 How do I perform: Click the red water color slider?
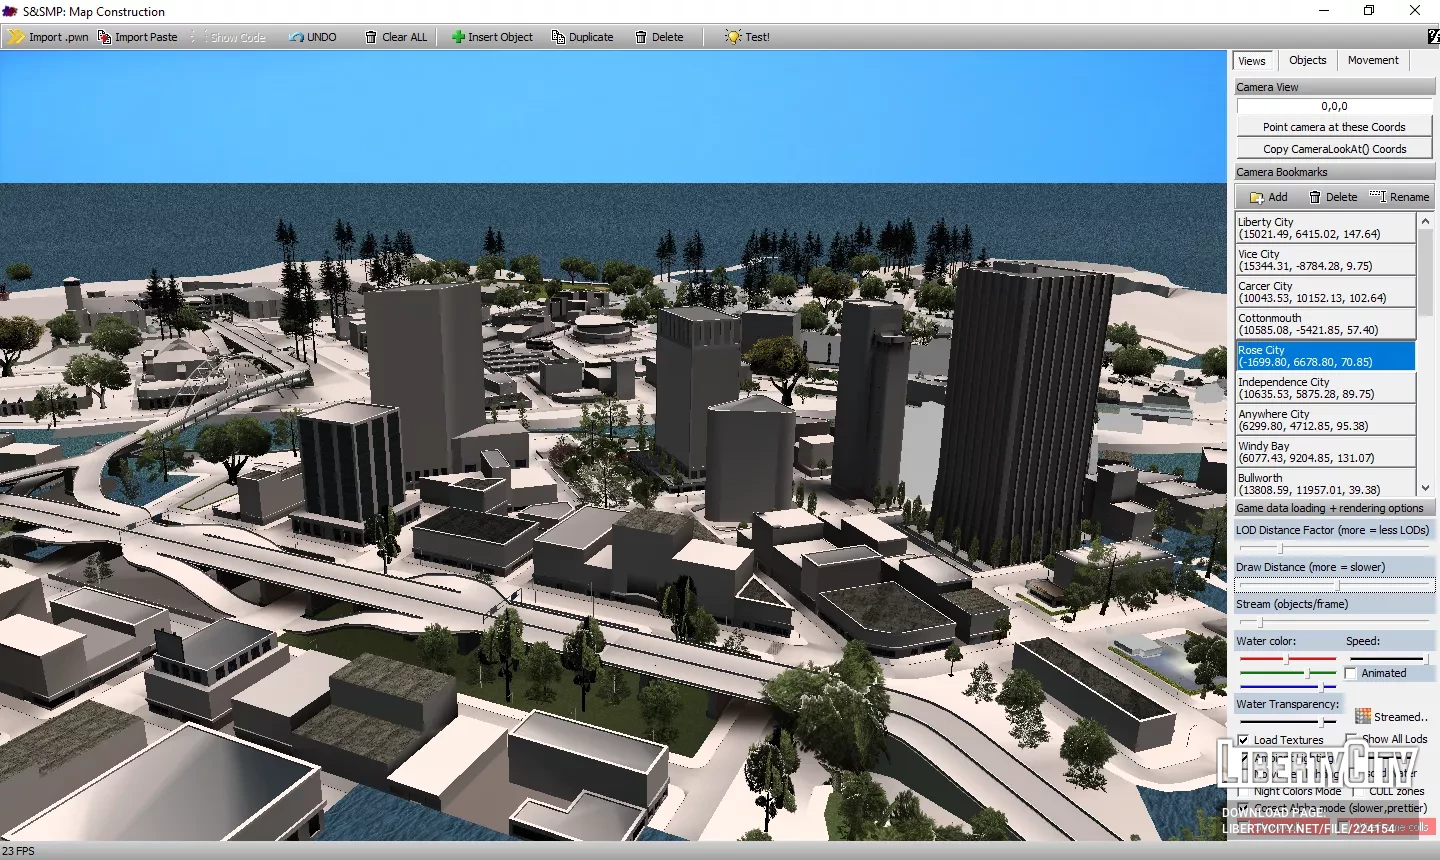coord(1288,659)
